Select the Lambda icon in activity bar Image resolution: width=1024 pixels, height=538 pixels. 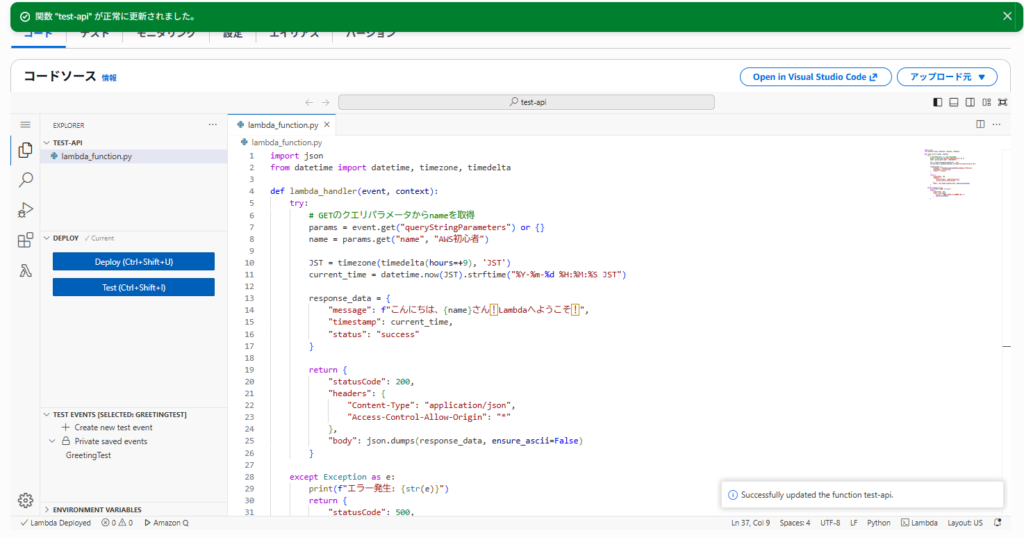pos(25,270)
